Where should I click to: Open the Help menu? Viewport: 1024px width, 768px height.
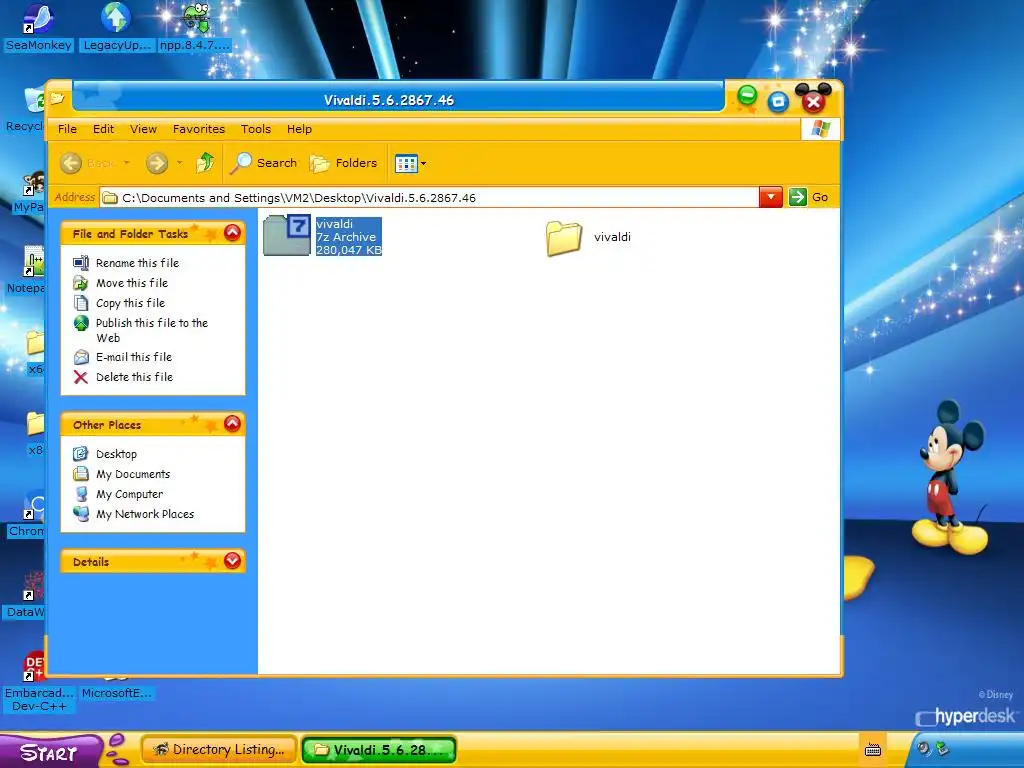coord(299,129)
